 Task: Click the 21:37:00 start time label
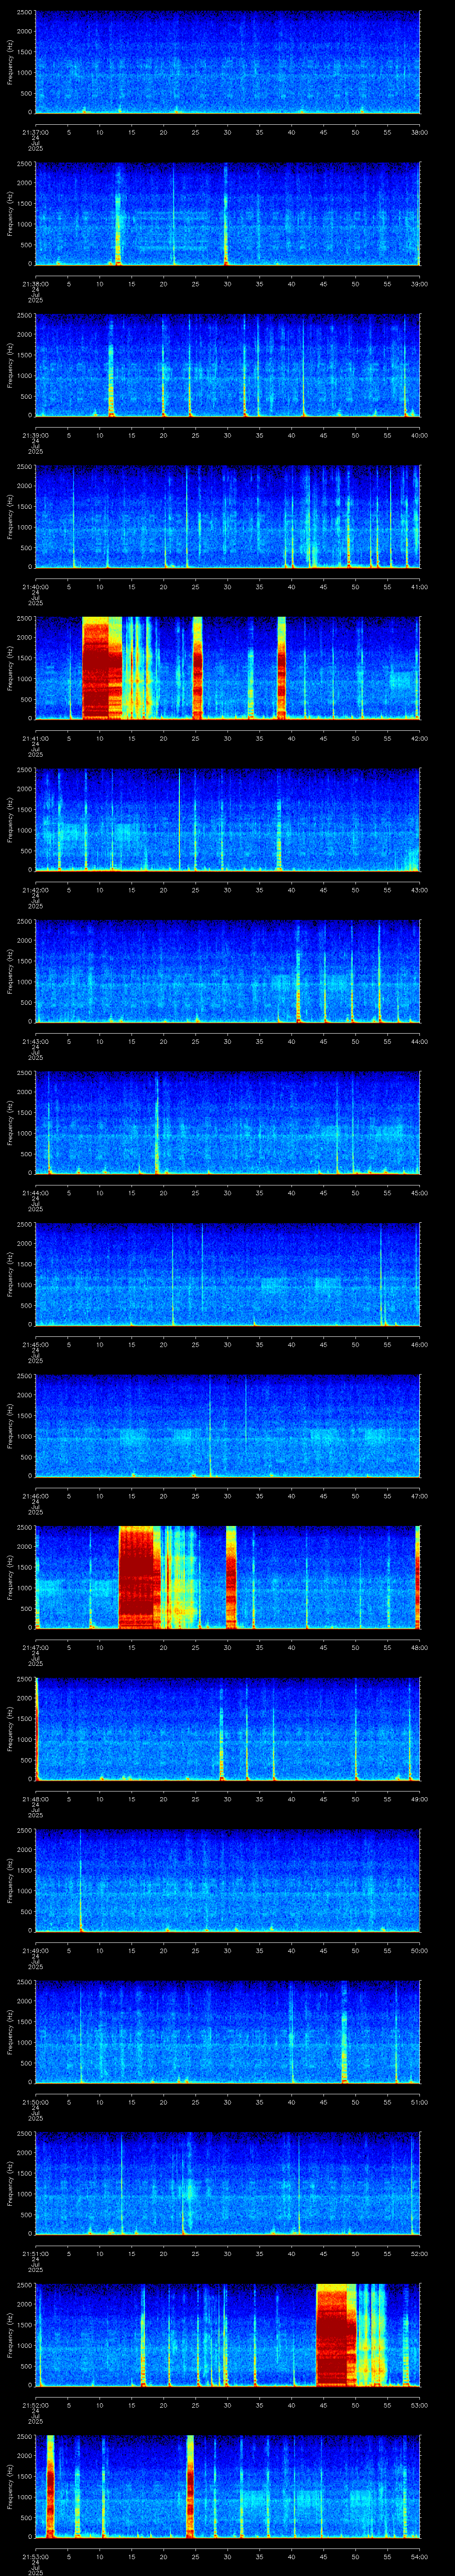35,132
